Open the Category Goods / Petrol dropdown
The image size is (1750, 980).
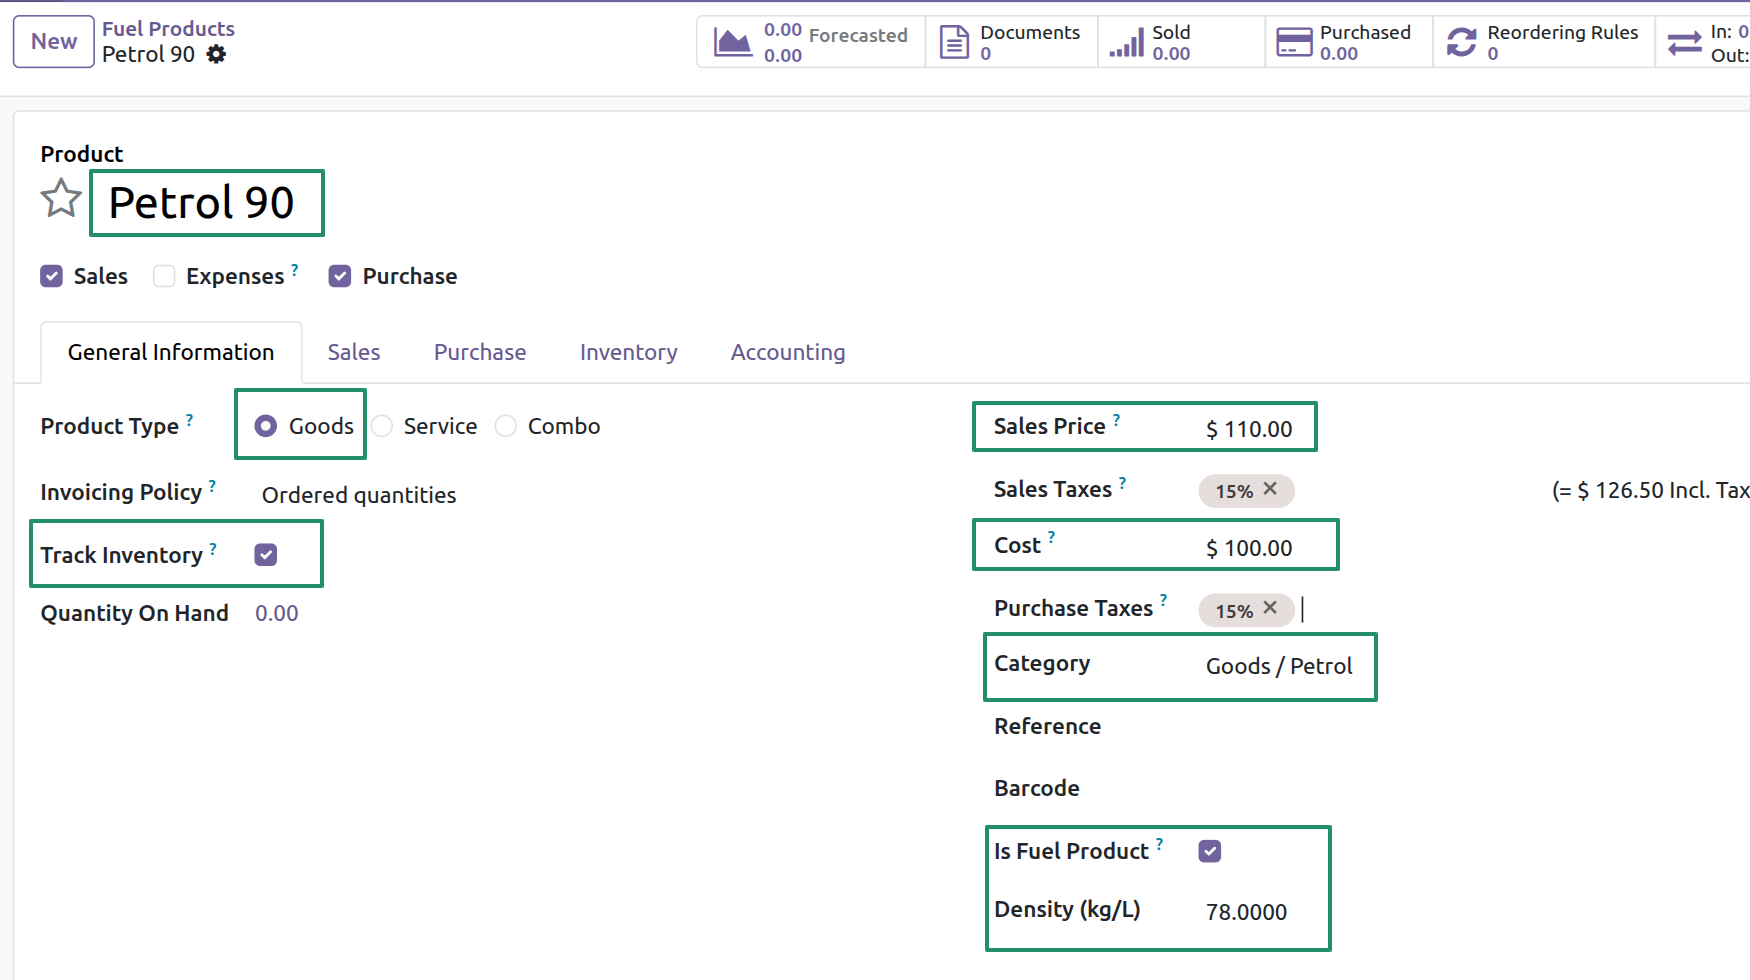tap(1279, 666)
